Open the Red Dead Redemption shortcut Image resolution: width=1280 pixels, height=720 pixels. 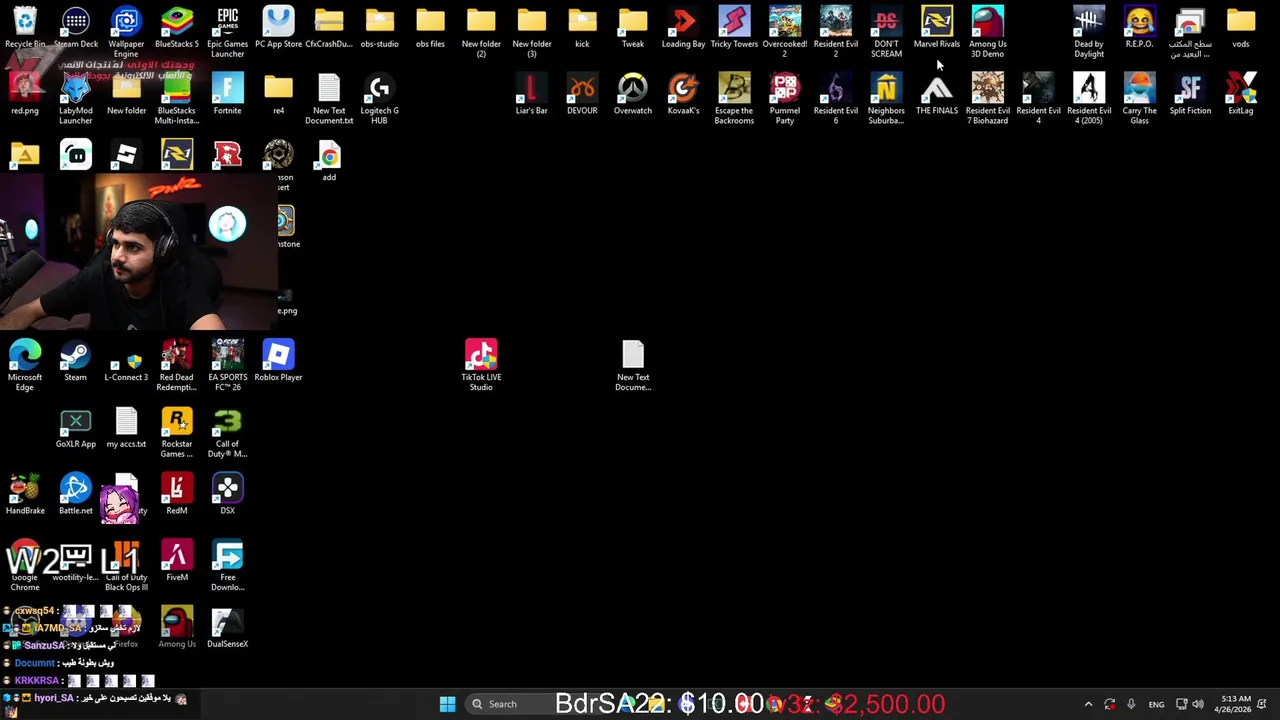point(177,365)
